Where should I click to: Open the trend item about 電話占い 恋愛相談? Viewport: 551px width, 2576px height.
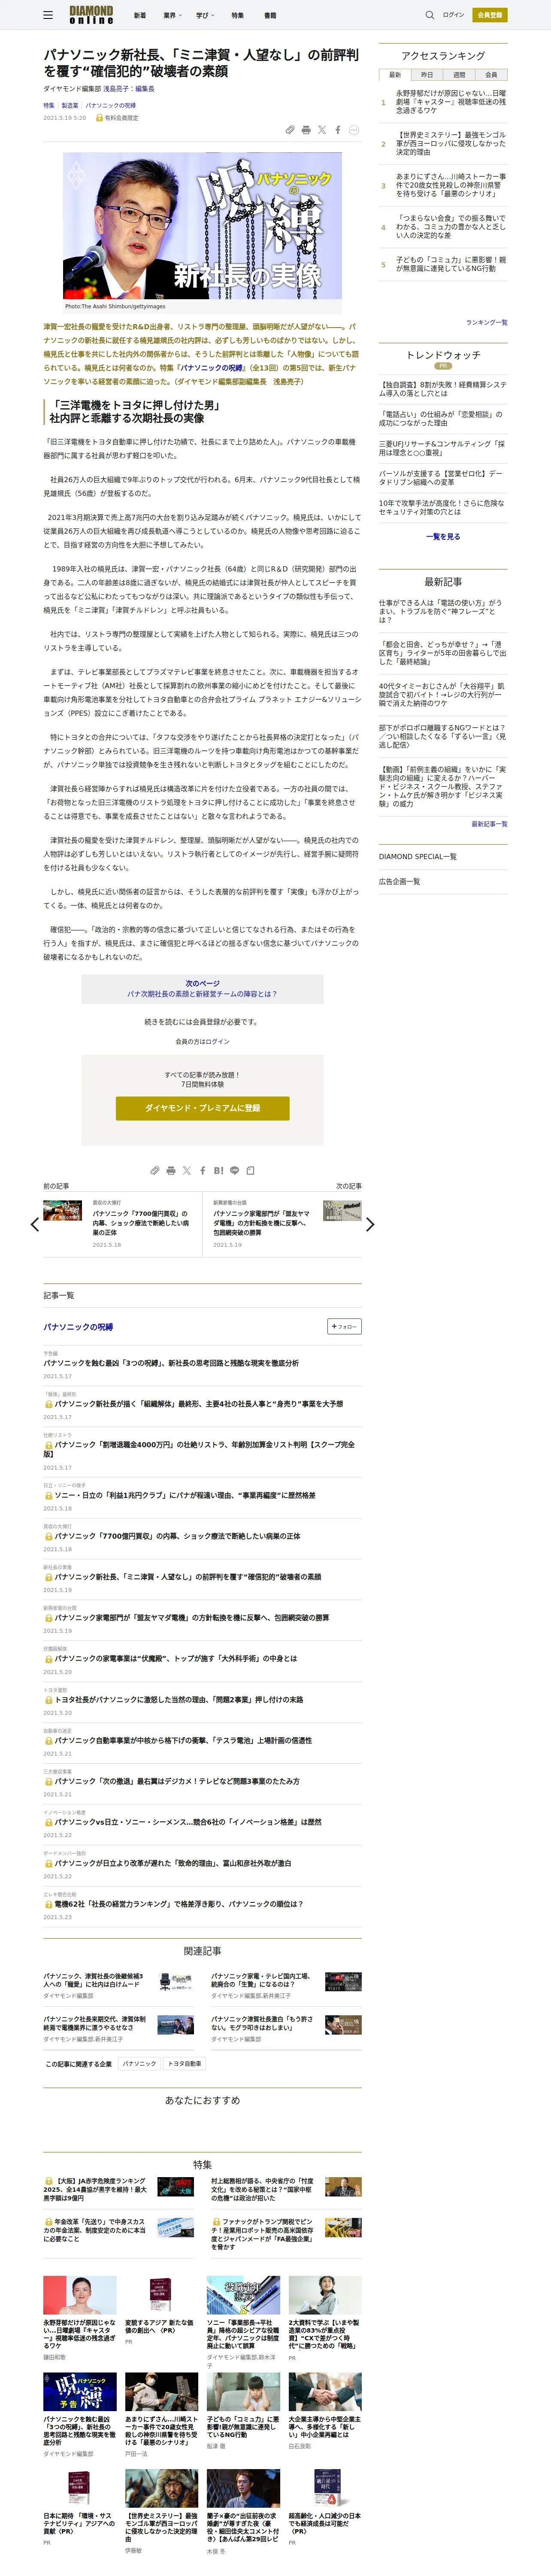point(441,418)
